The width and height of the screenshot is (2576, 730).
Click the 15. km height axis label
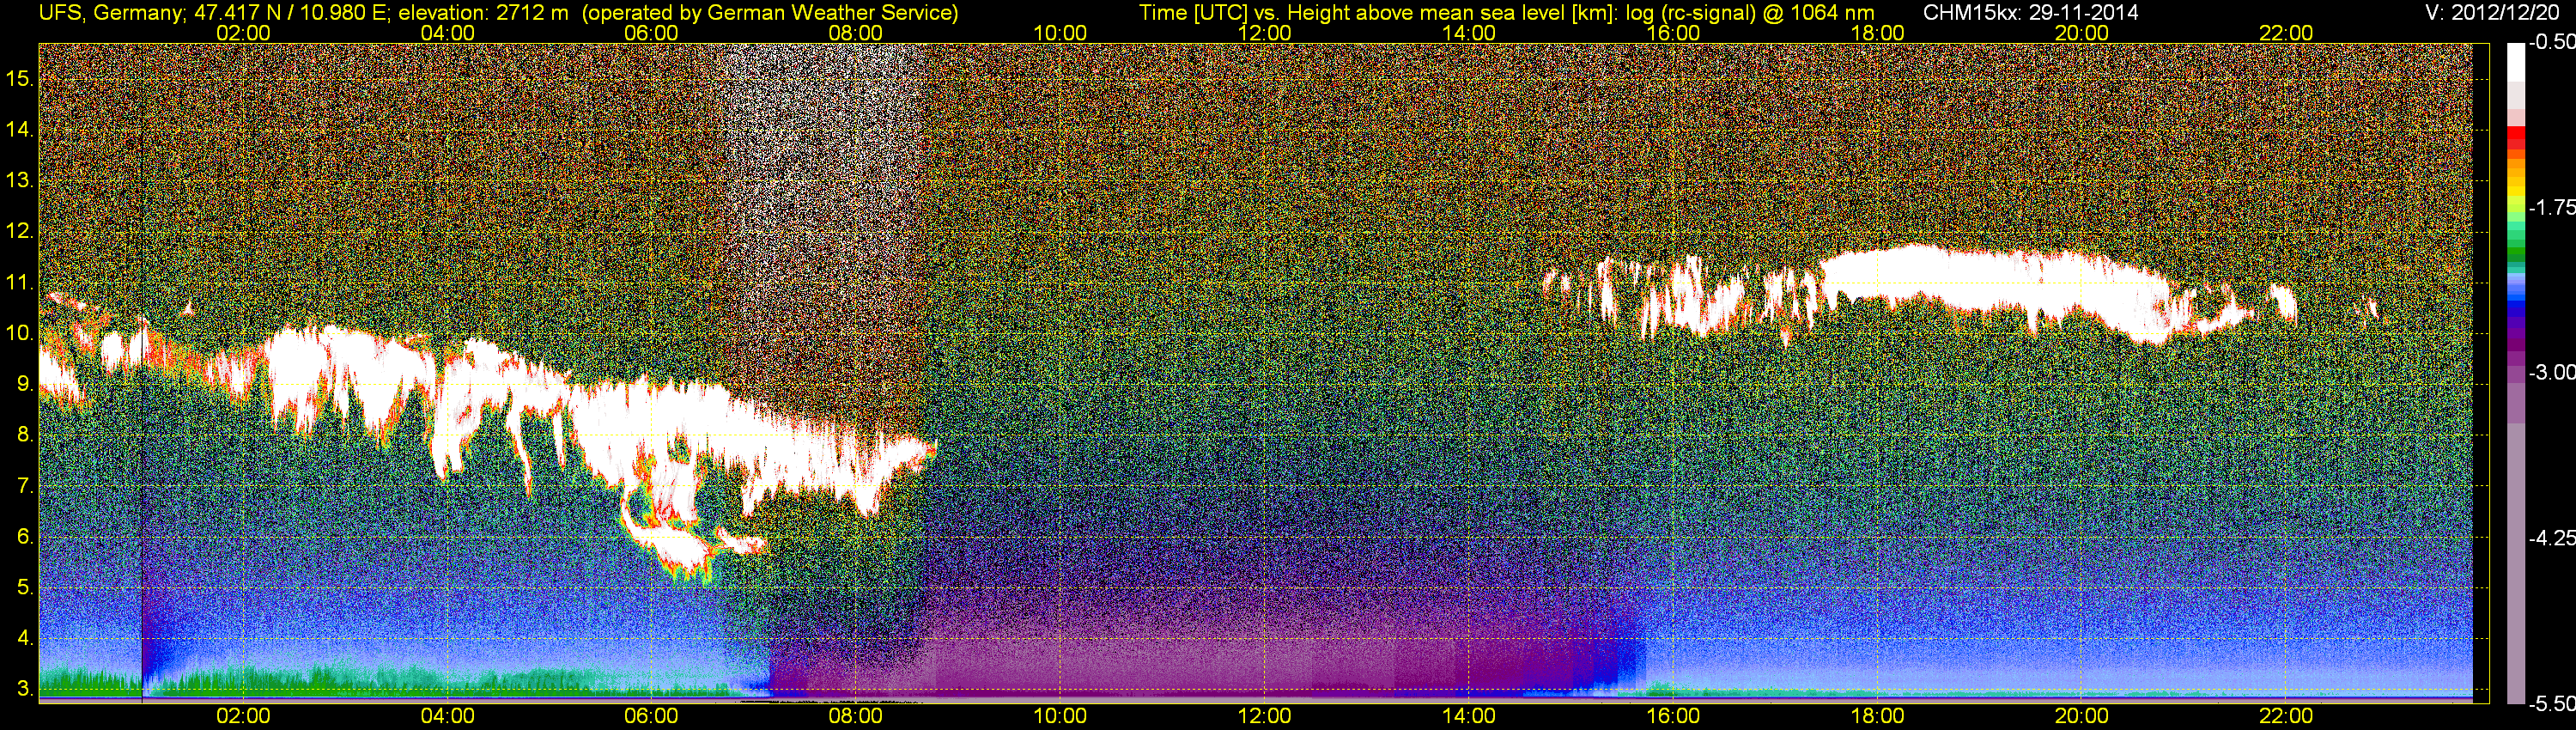(20, 79)
